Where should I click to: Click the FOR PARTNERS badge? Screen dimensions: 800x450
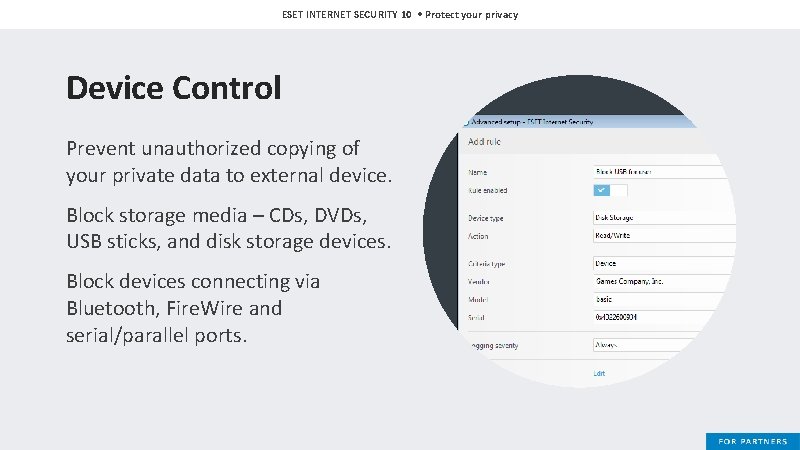pyautogui.click(x=753, y=441)
